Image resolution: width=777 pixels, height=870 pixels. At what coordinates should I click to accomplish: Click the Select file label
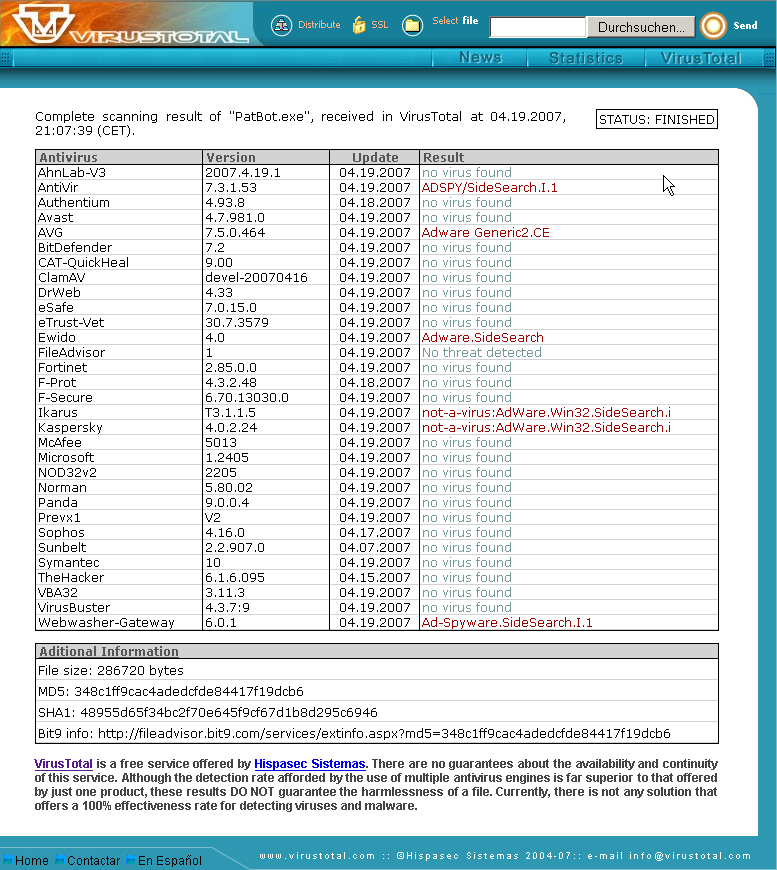click(455, 21)
